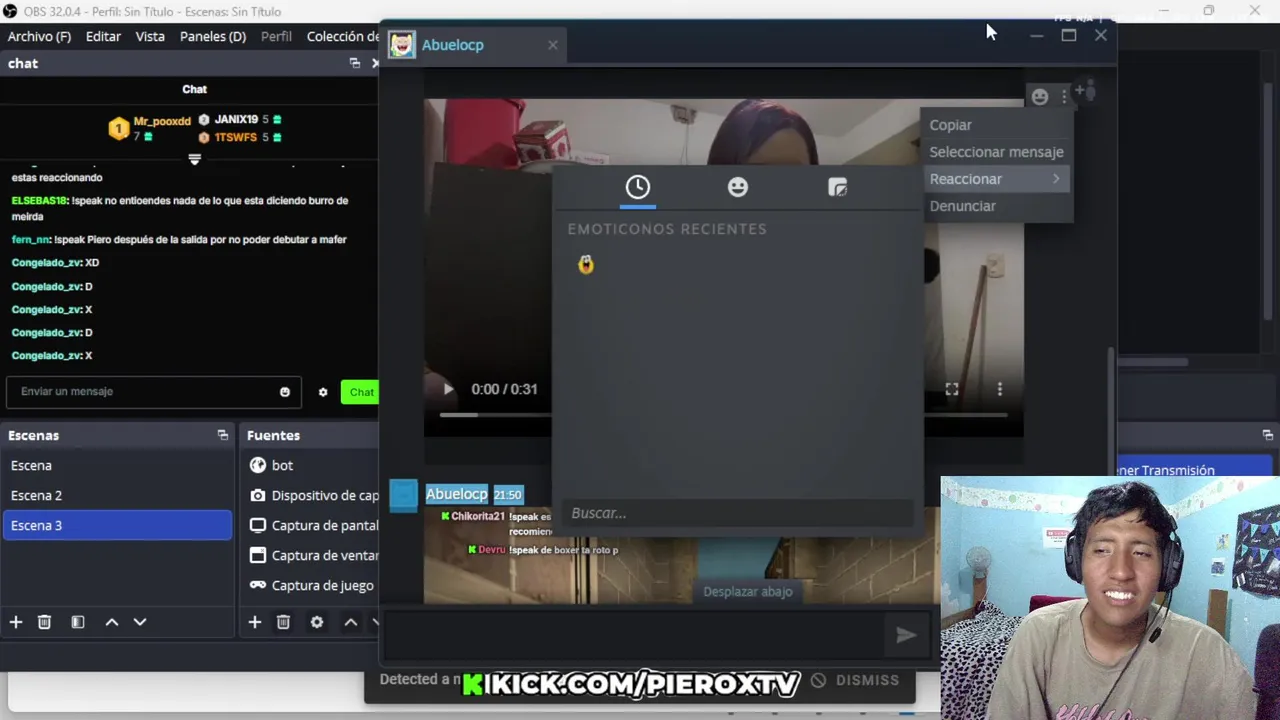Play the video in chat
Viewport: 1280px width, 720px height.
448,389
